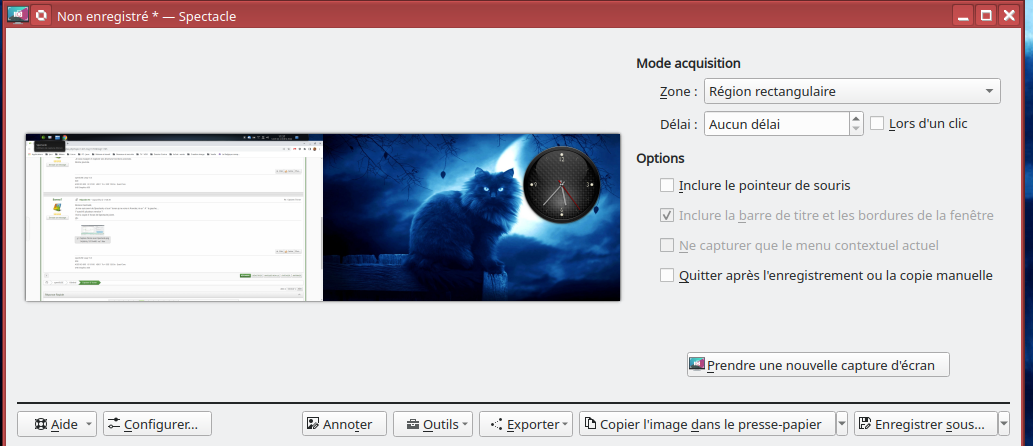Image resolution: width=1033 pixels, height=446 pixels.
Task: Increase the Délai value with up arrow
Action: pyautogui.click(x=856, y=118)
